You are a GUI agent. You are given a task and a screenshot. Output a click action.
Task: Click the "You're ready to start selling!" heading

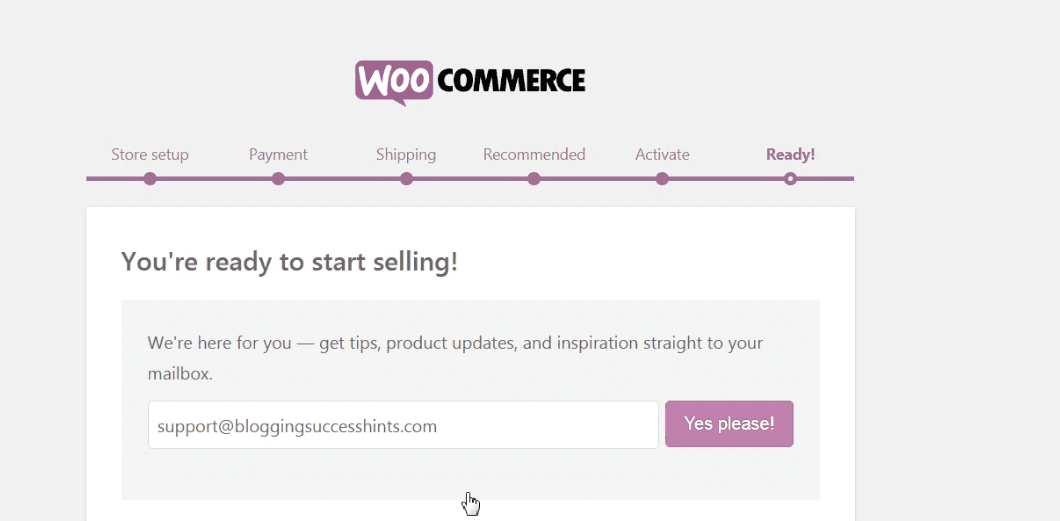click(289, 262)
